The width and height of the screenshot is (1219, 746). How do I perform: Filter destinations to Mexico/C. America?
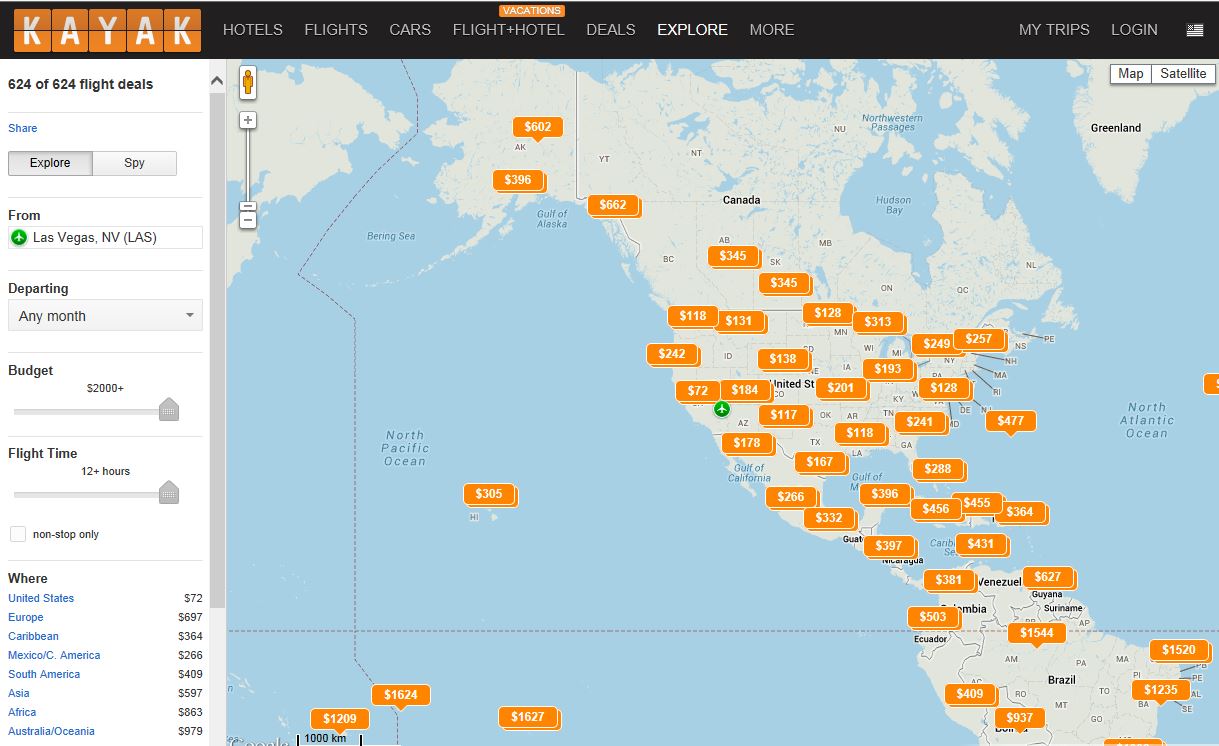tap(54, 655)
